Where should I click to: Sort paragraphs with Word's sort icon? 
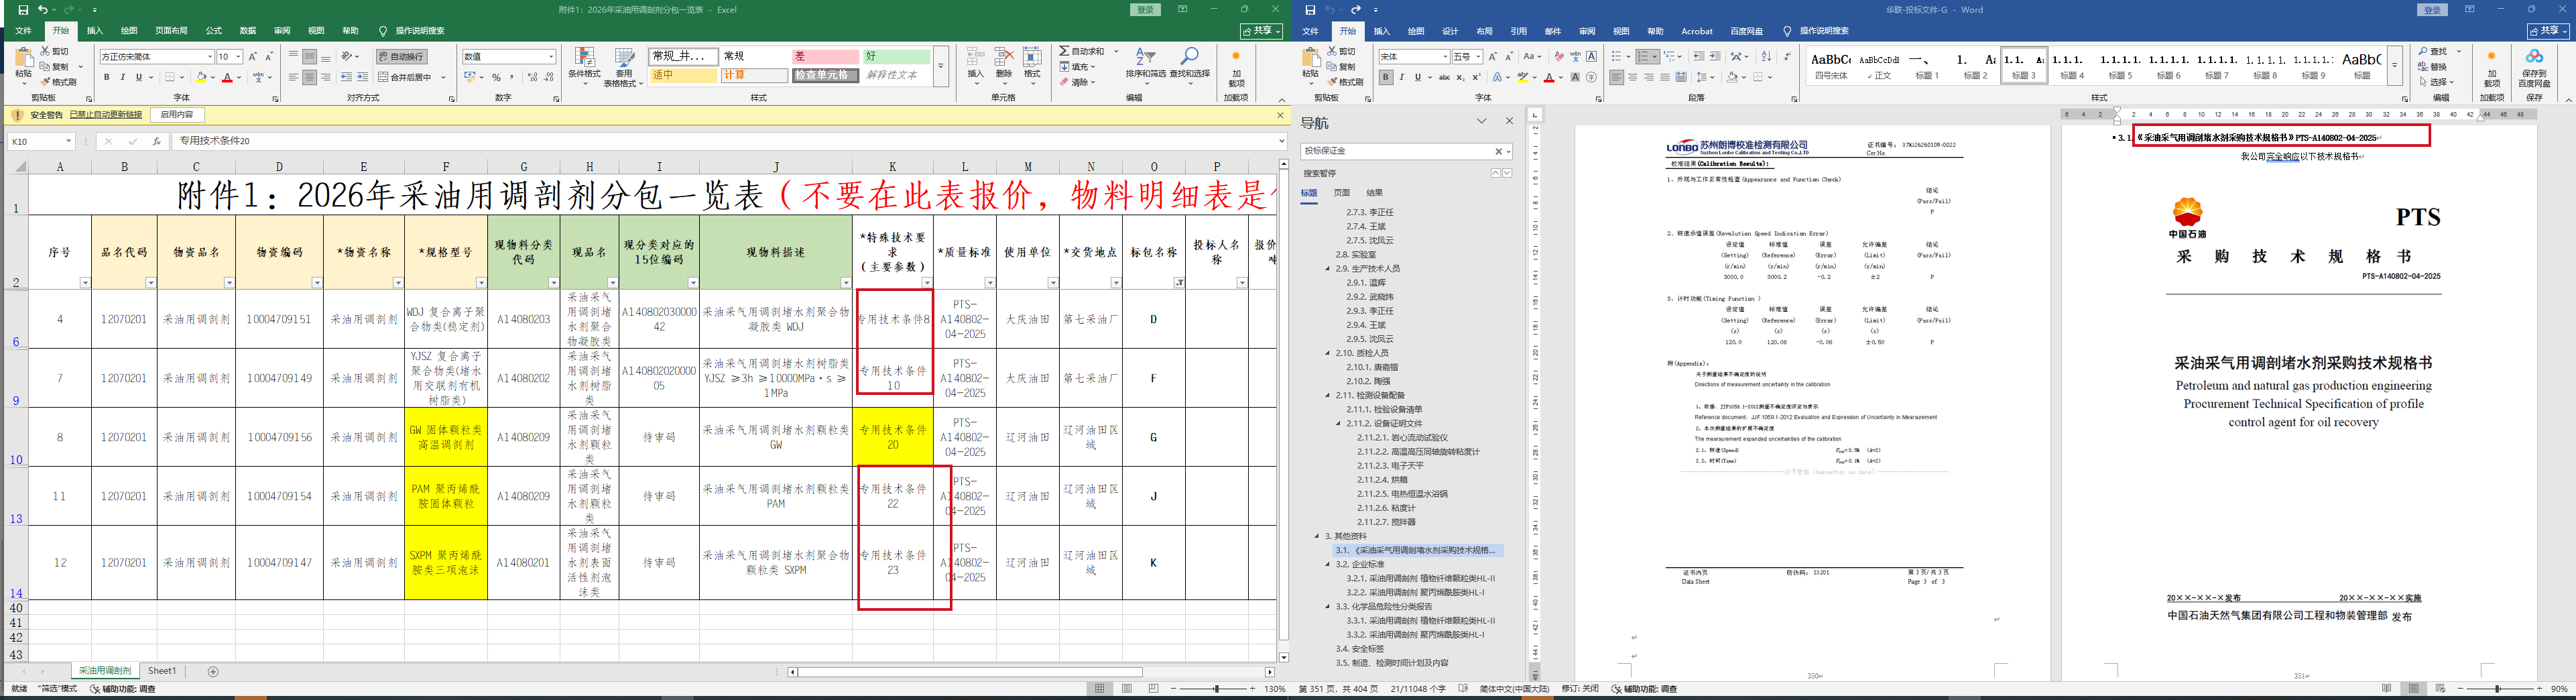[1766, 57]
